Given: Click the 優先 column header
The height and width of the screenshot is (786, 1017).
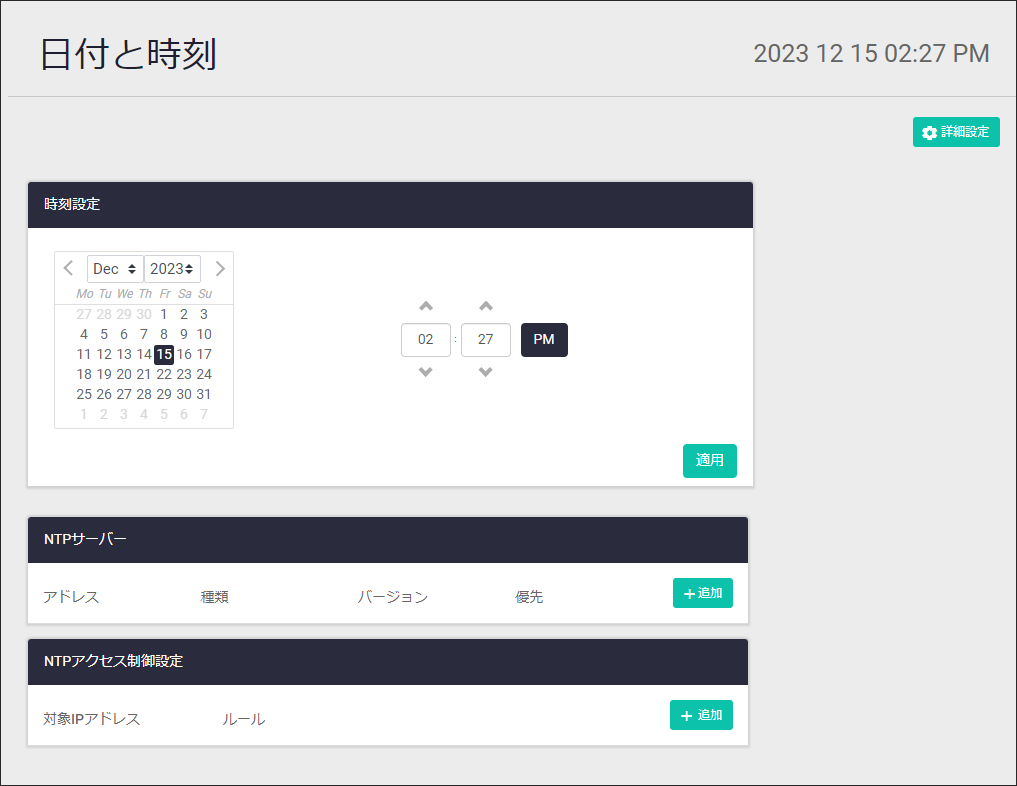Looking at the screenshot, I should click(529, 597).
